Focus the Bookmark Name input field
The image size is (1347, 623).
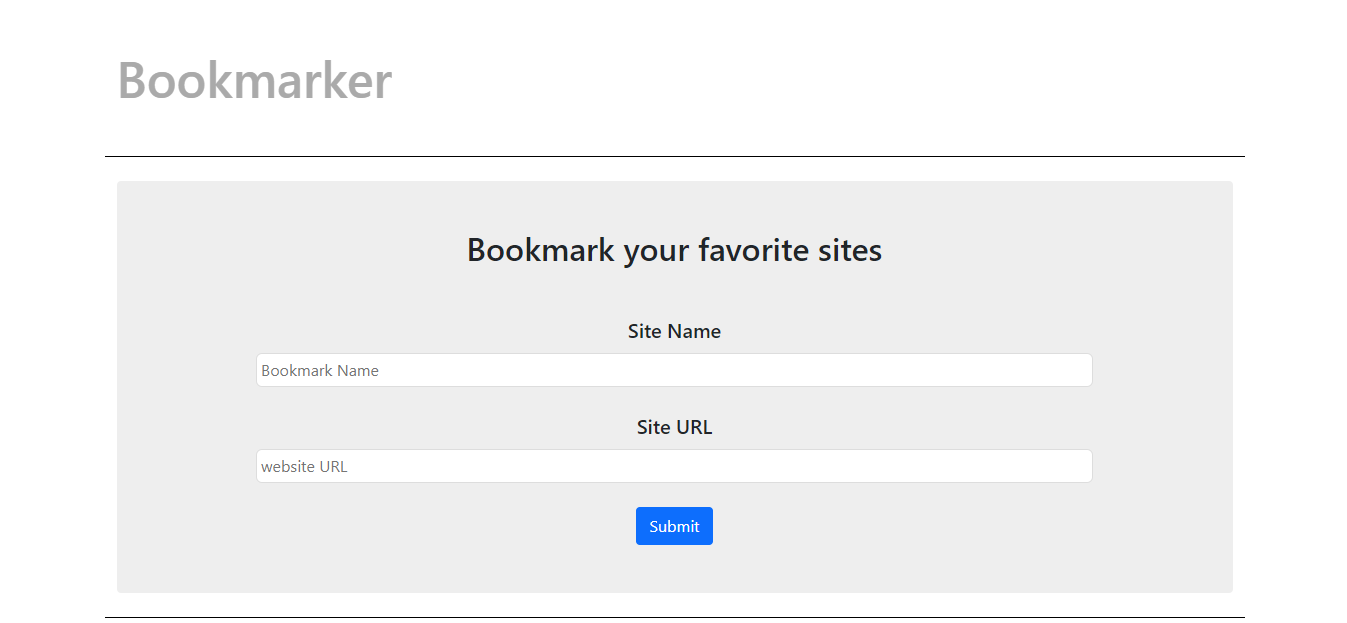coord(674,370)
